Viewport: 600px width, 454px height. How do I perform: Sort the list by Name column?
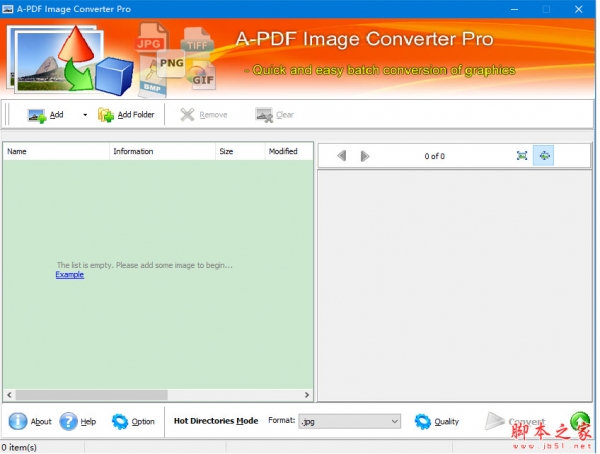(x=56, y=152)
